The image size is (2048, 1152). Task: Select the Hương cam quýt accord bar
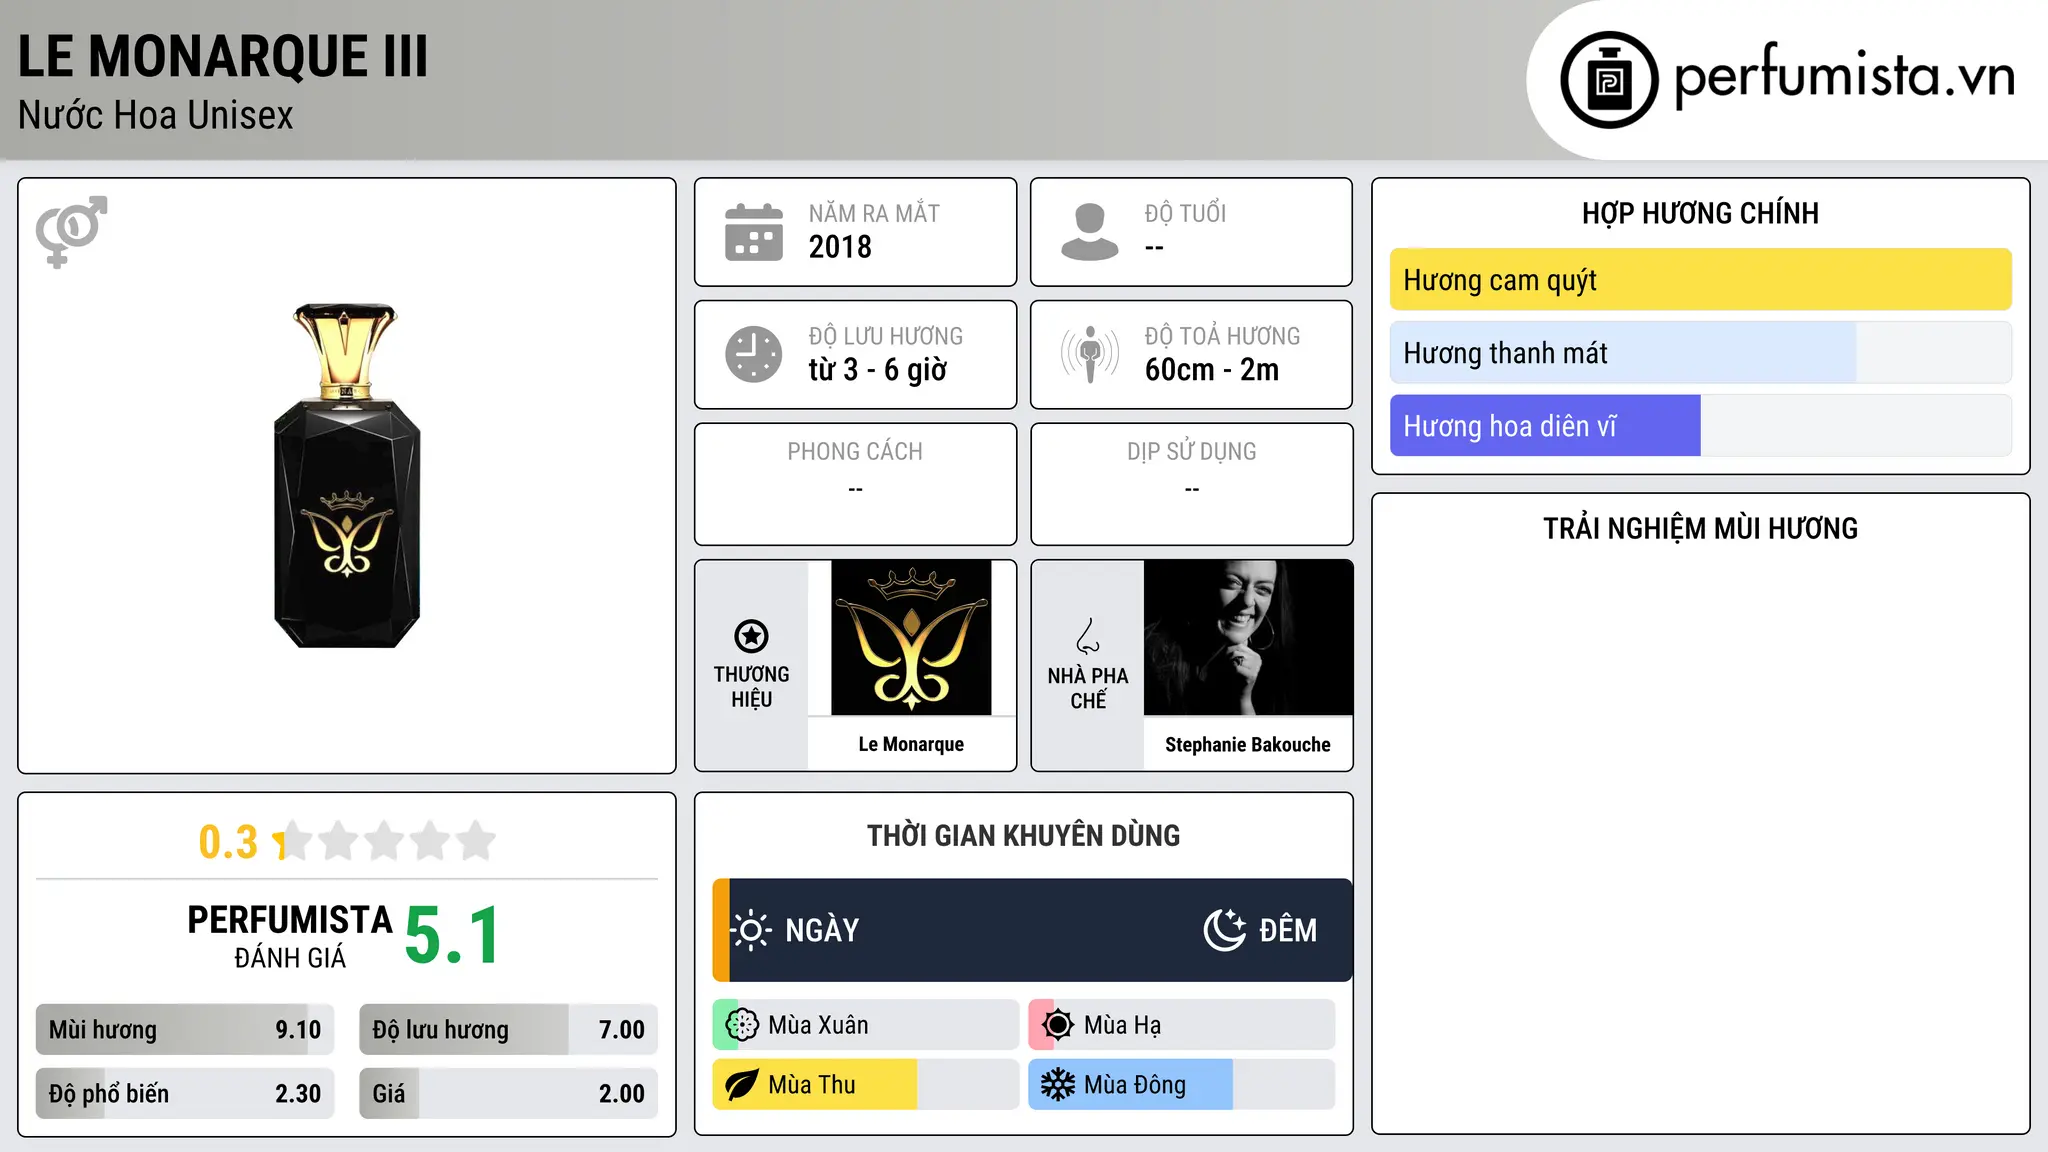point(1700,280)
